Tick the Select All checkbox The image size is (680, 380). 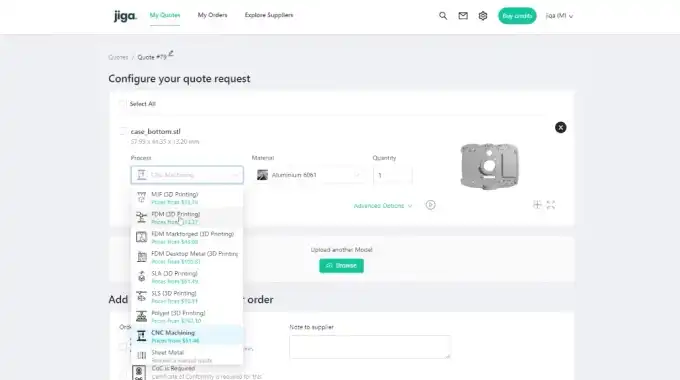pos(122,104)
